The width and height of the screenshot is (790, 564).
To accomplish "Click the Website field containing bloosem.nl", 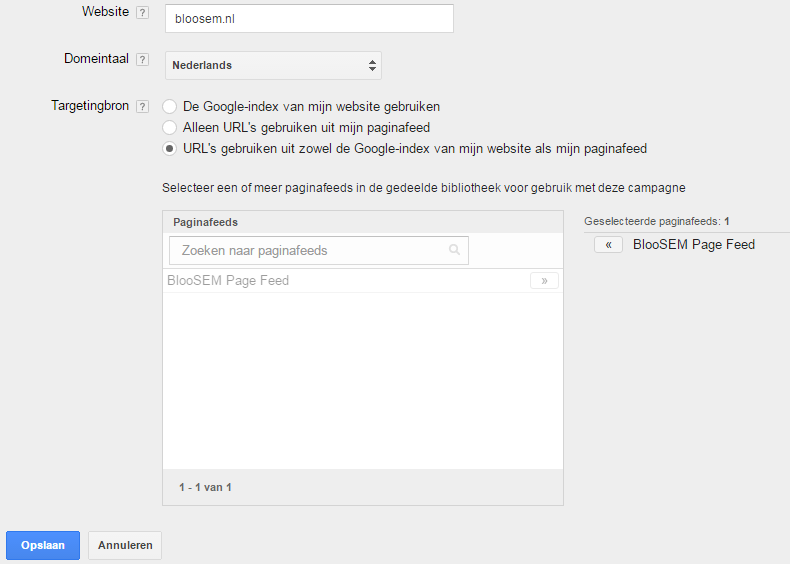I will tap(308, 18).
